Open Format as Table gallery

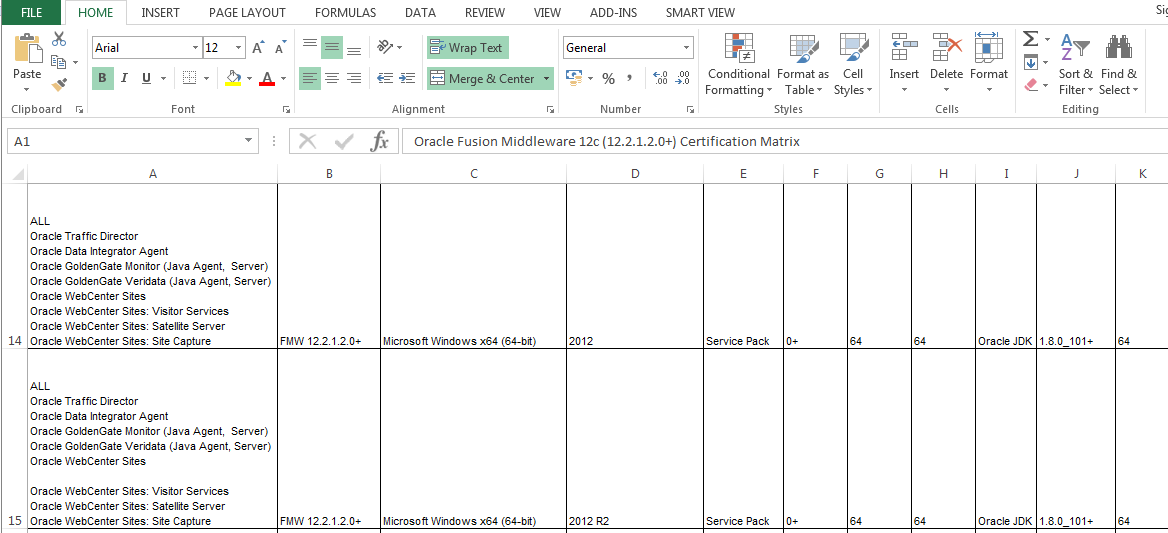click(x=803, y=65)
